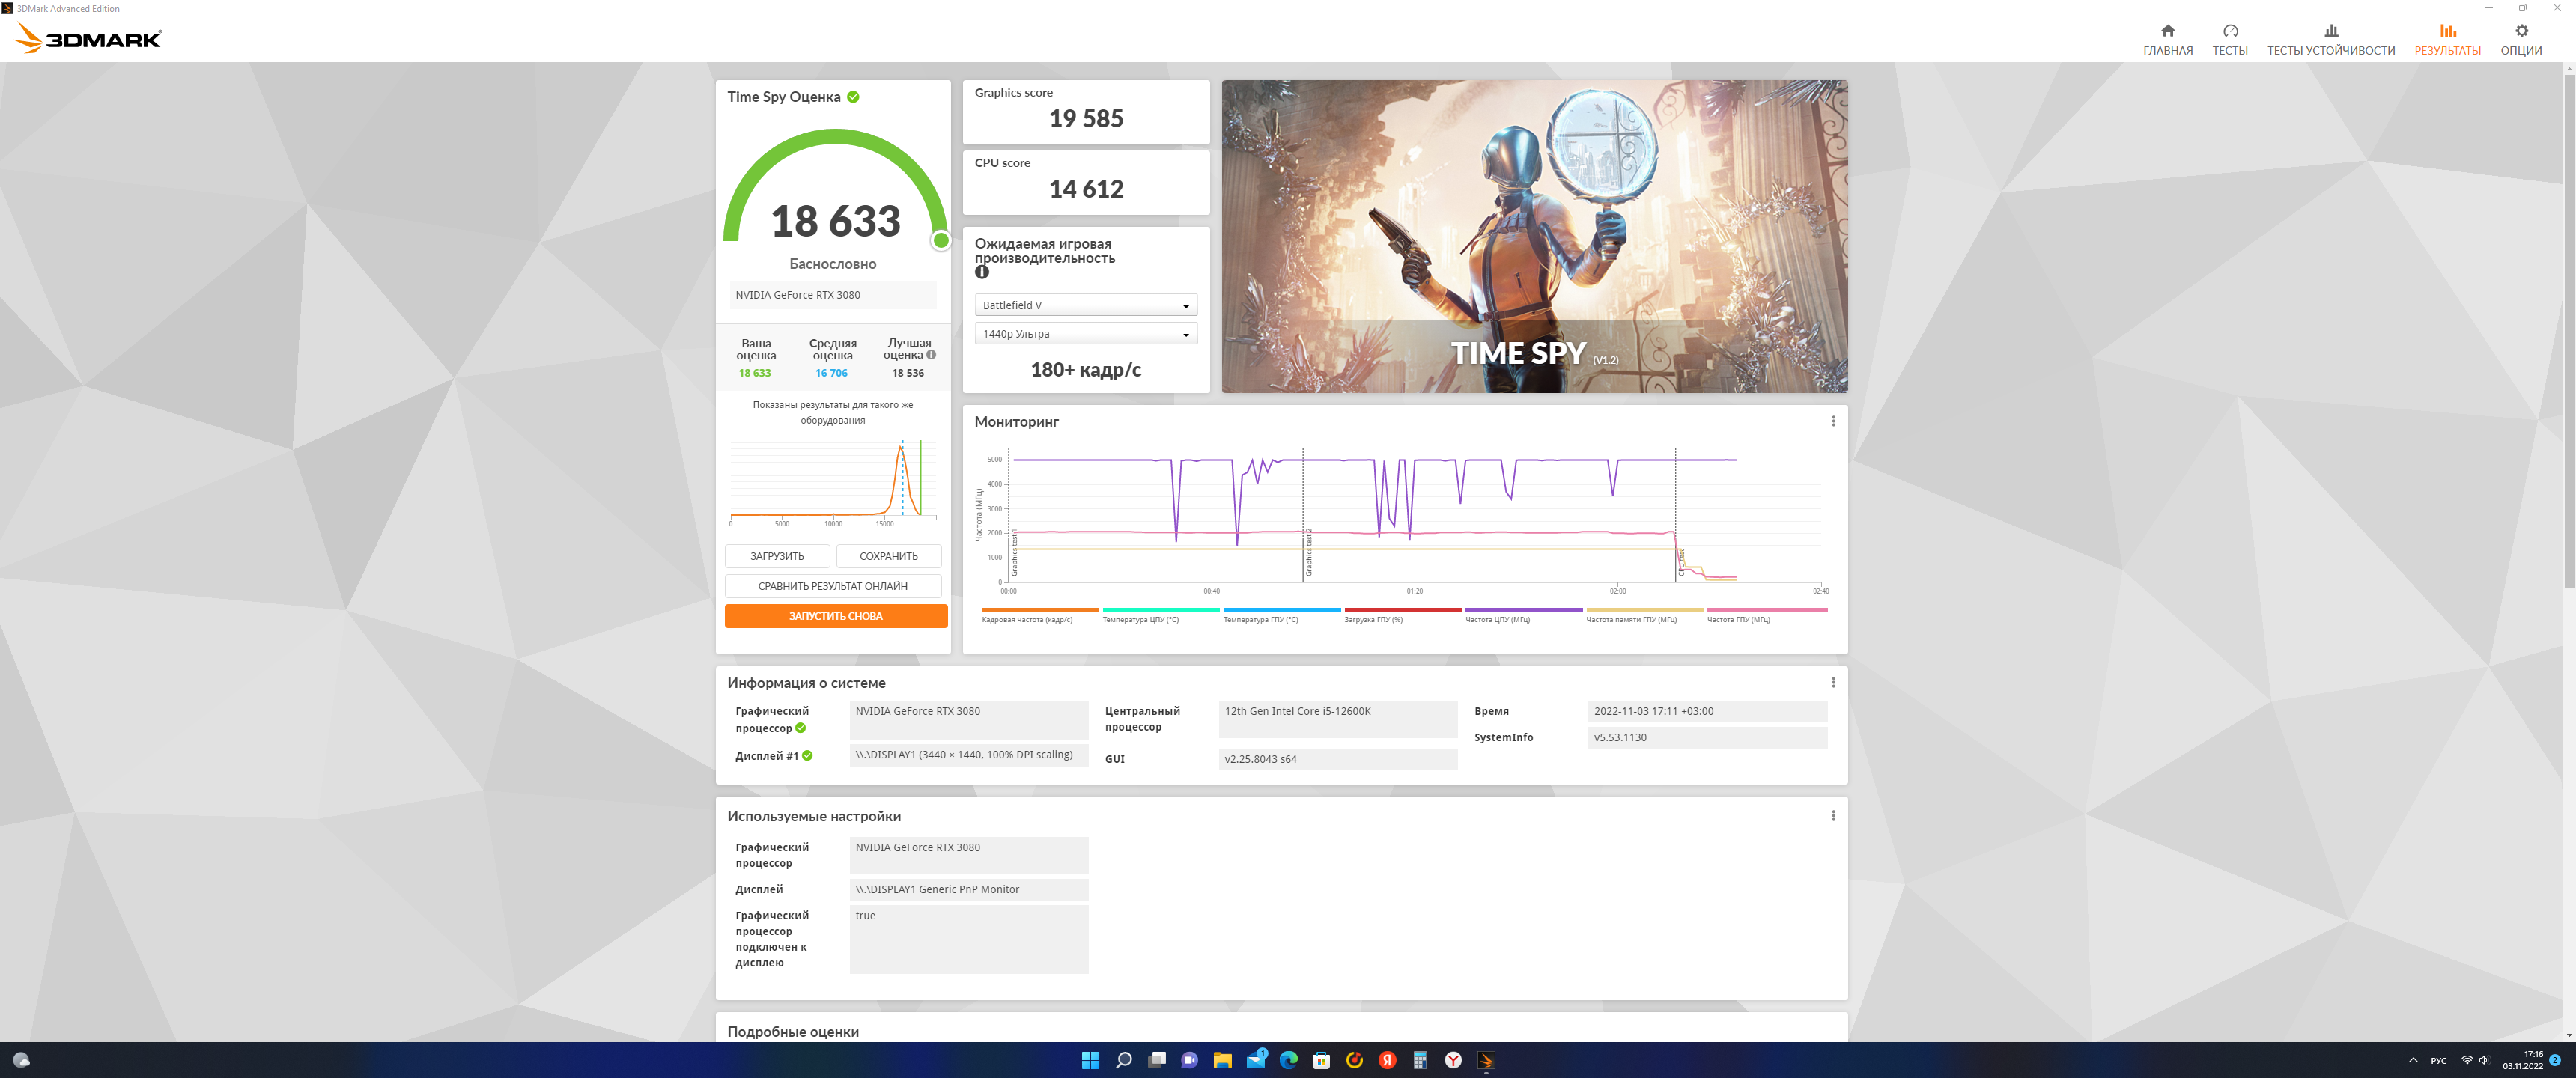This screenshot has width=2576, height=1078.
Task: Toggle Кадровая частота graph legend
Action: click(1027, 619)
